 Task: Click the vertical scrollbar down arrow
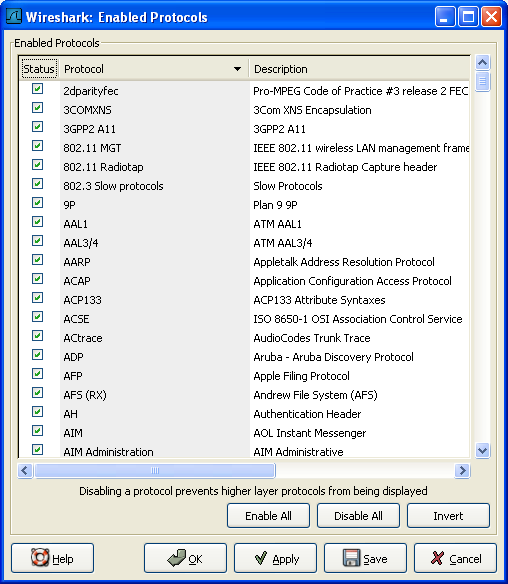click(x=483, y=451)
